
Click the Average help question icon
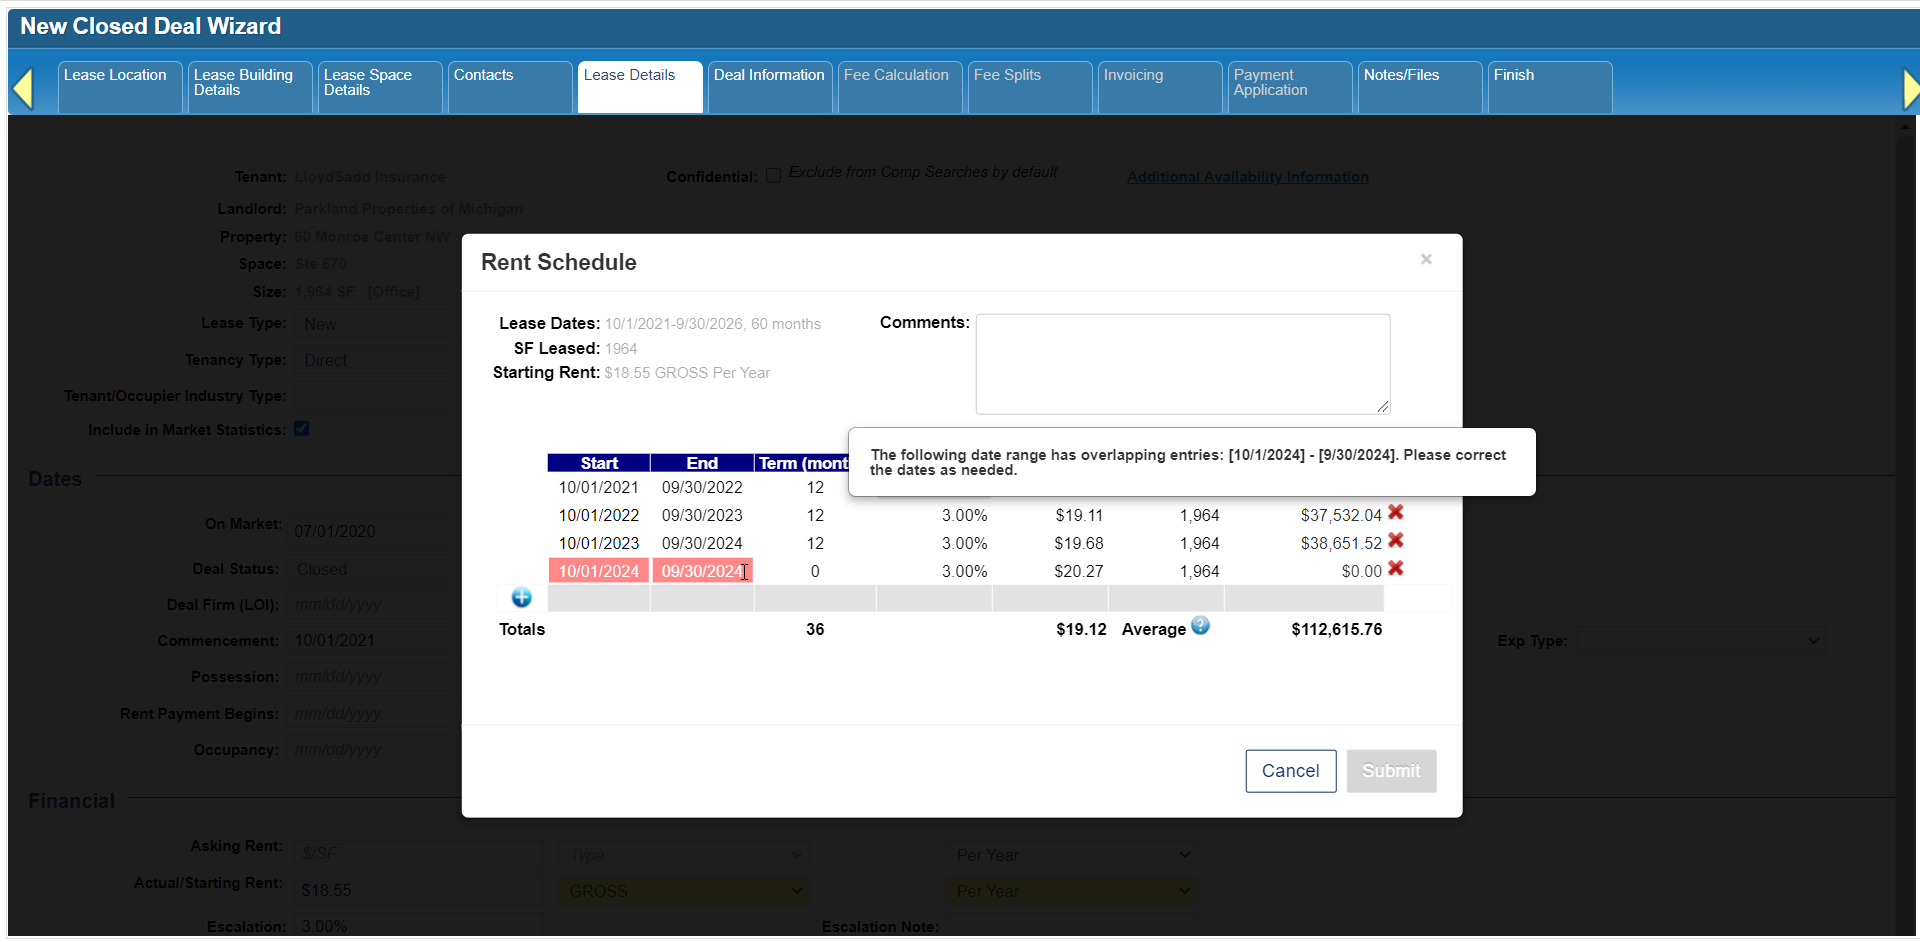(x=1200, y=626)
